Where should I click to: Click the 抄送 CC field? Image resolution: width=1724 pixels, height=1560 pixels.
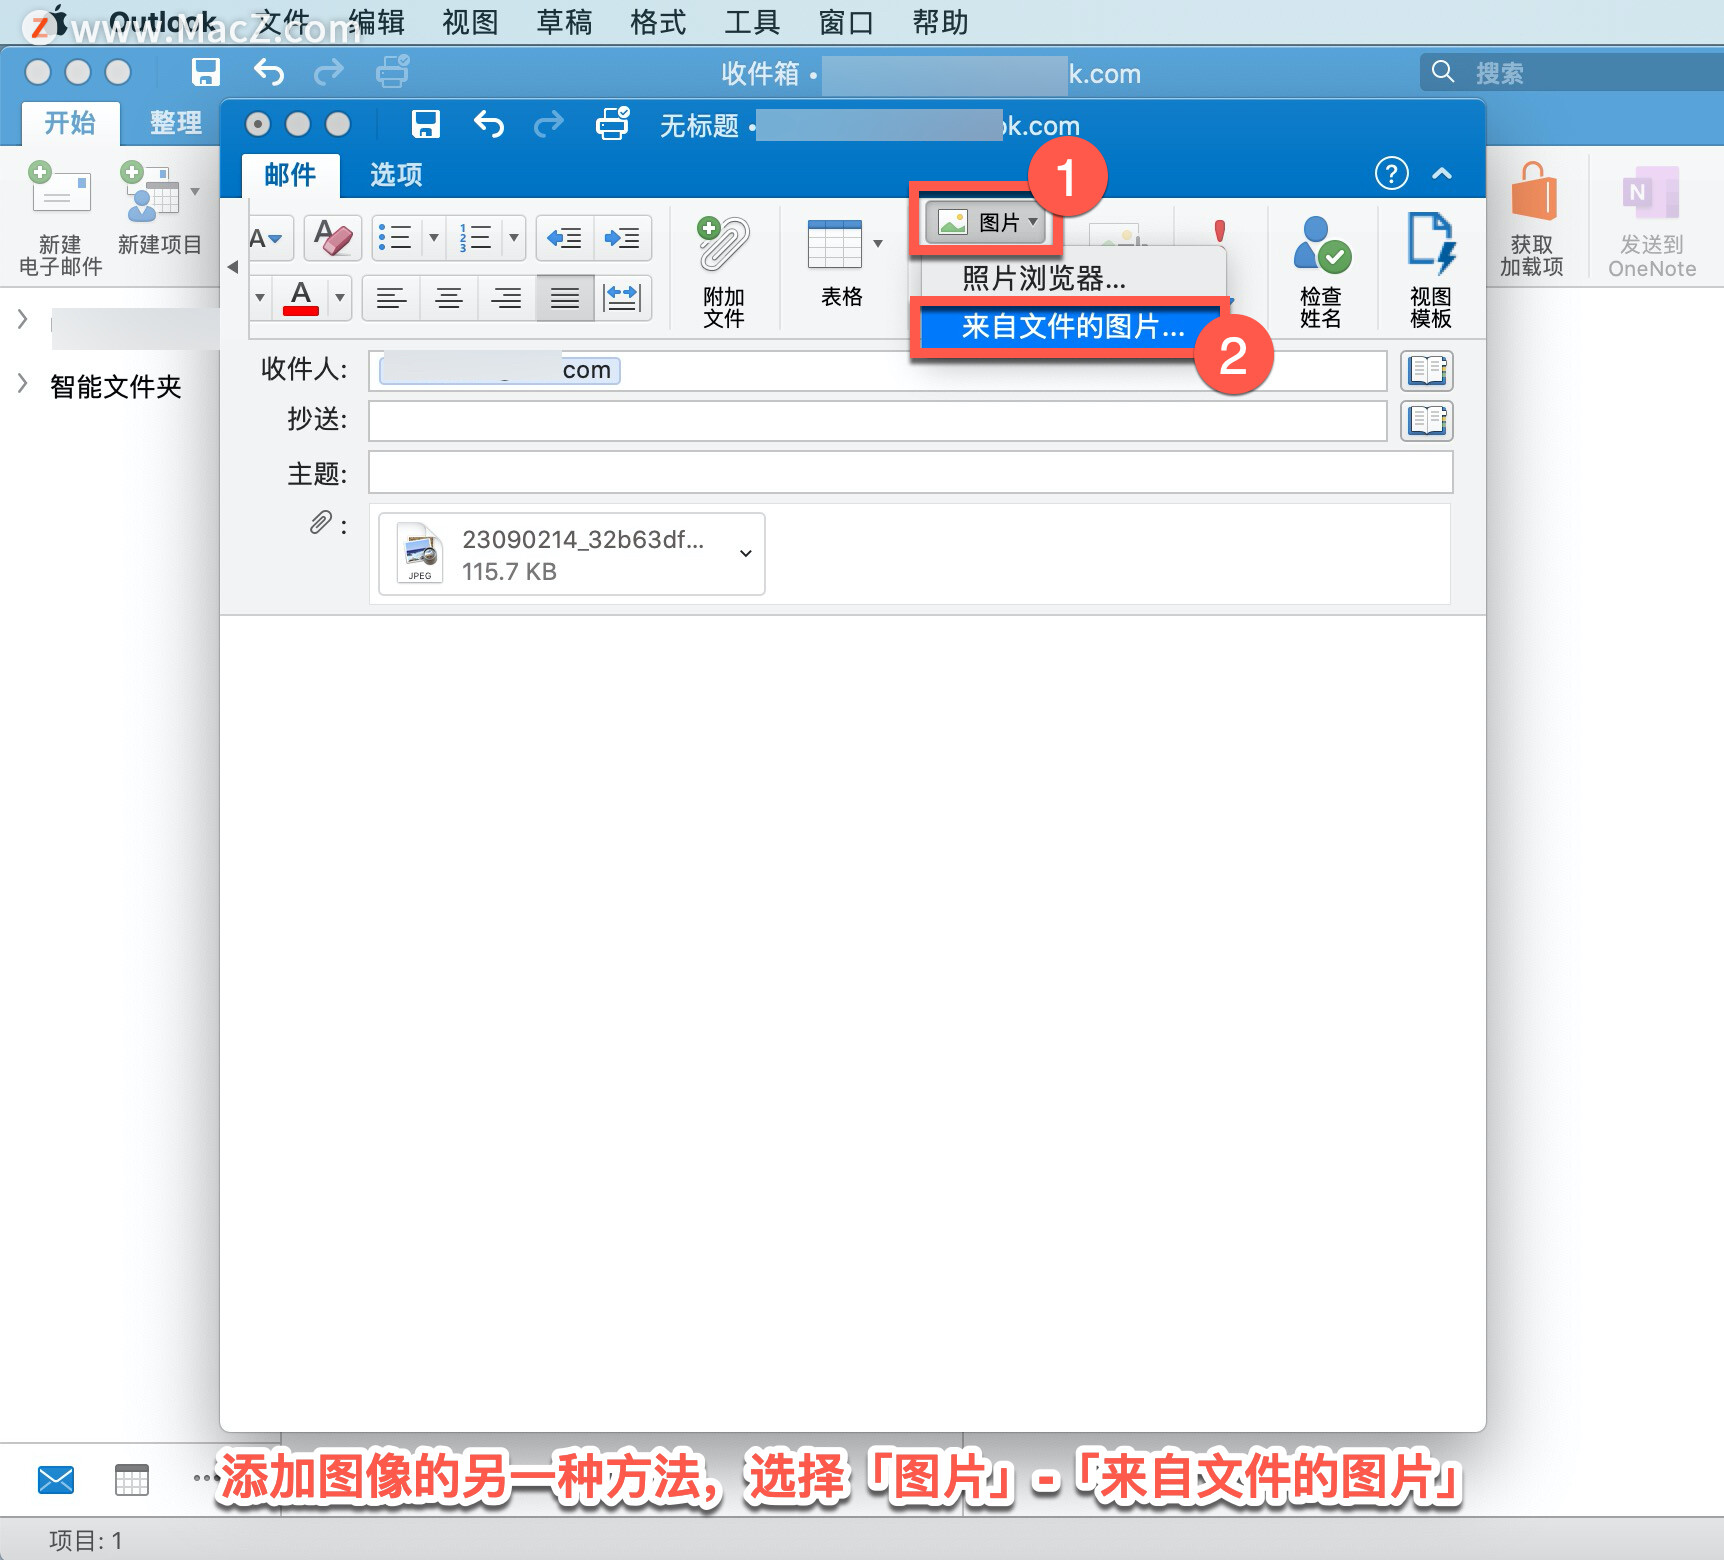click(877, 421)
